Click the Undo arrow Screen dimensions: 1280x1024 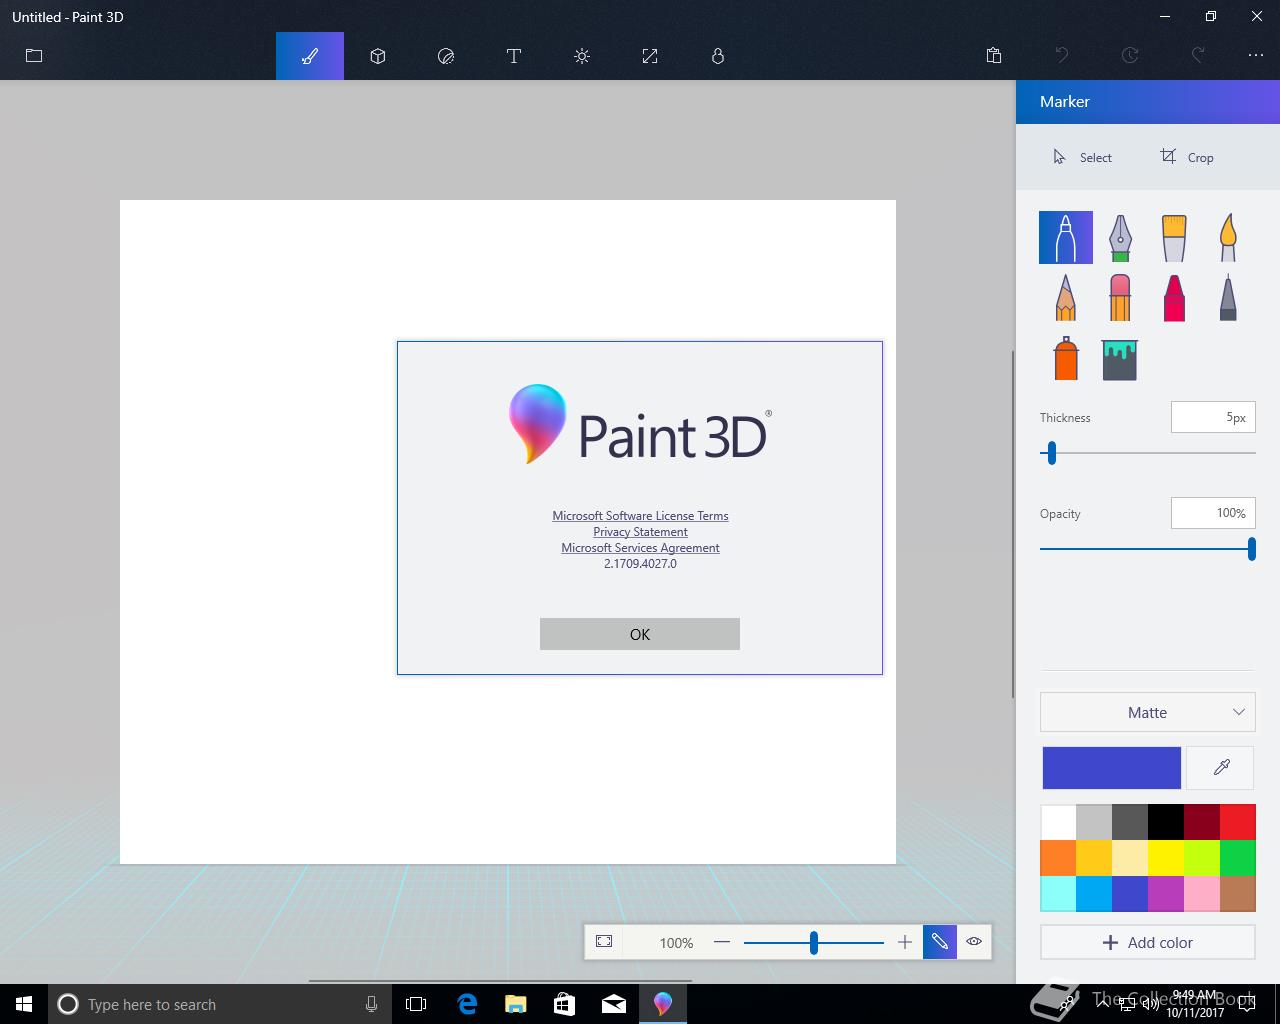coord(1062,56)
